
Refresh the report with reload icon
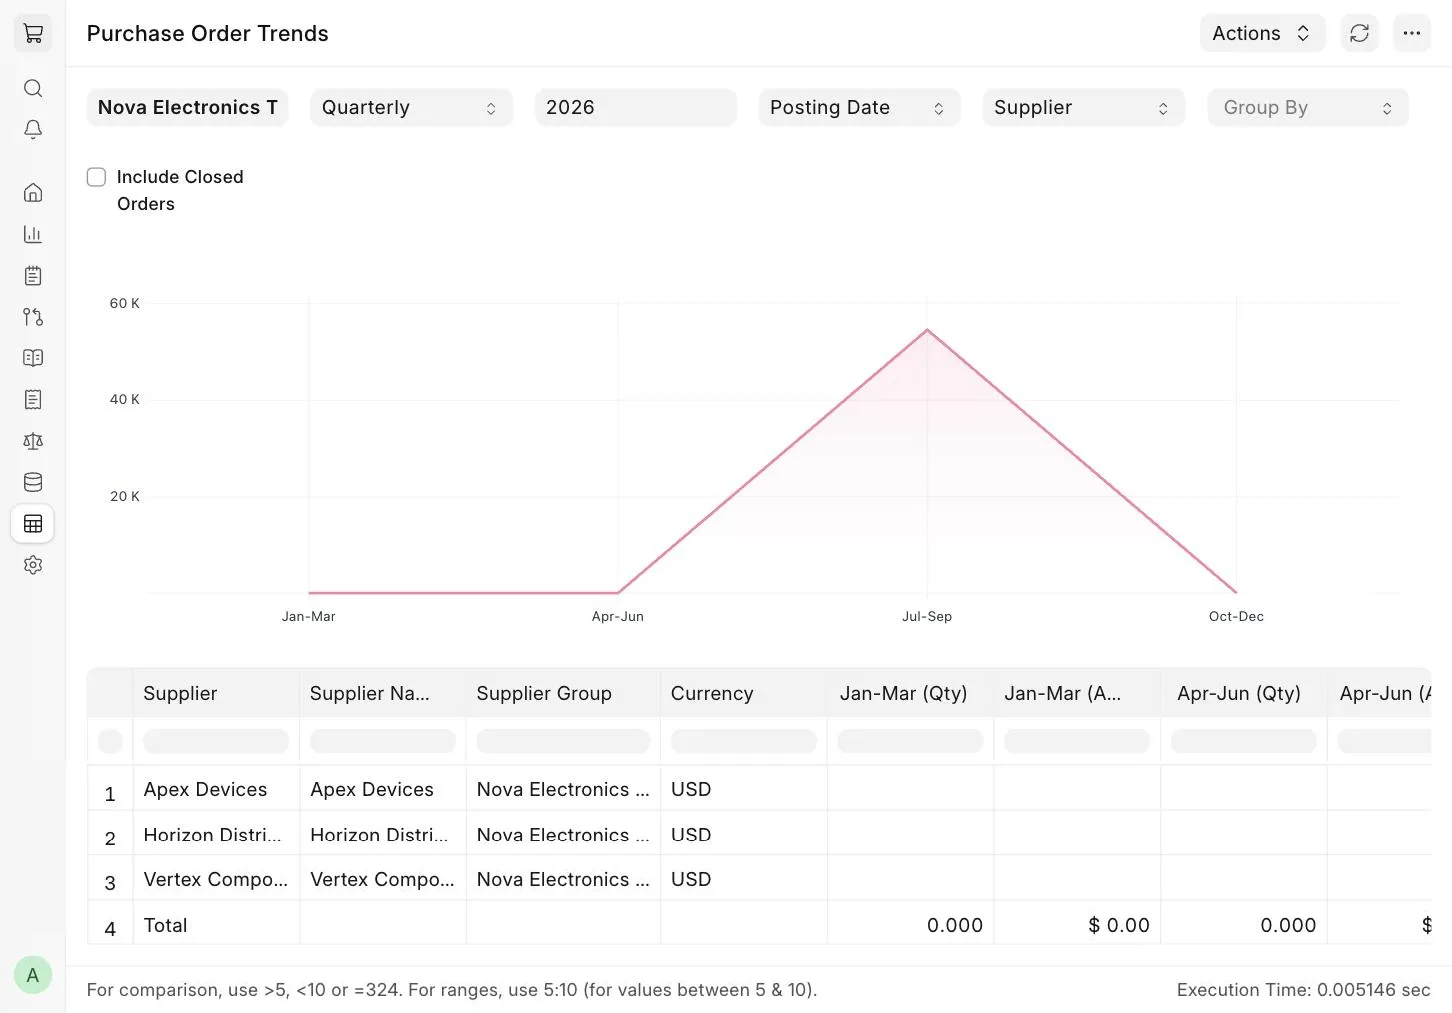pos(1359,33)
